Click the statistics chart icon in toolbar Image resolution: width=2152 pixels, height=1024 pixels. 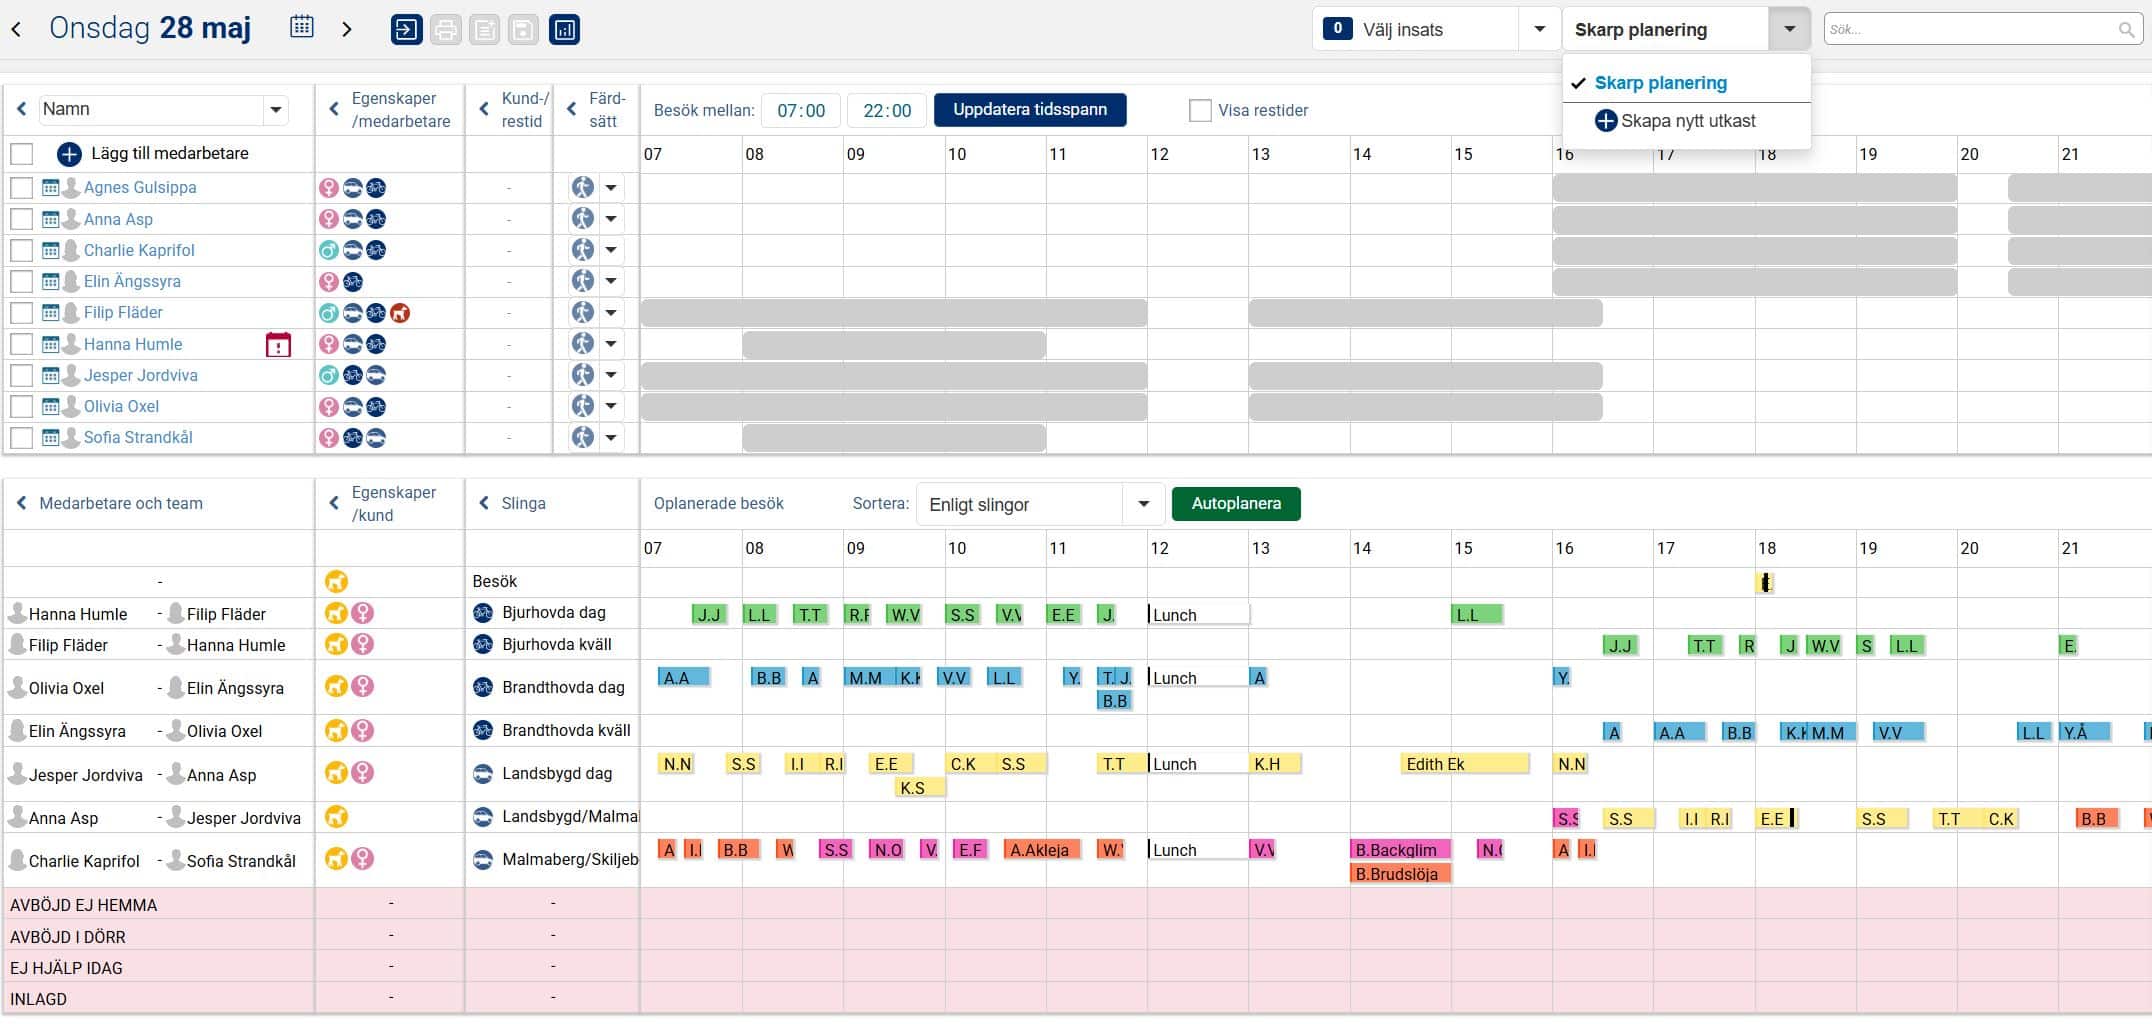coord(564,30)
